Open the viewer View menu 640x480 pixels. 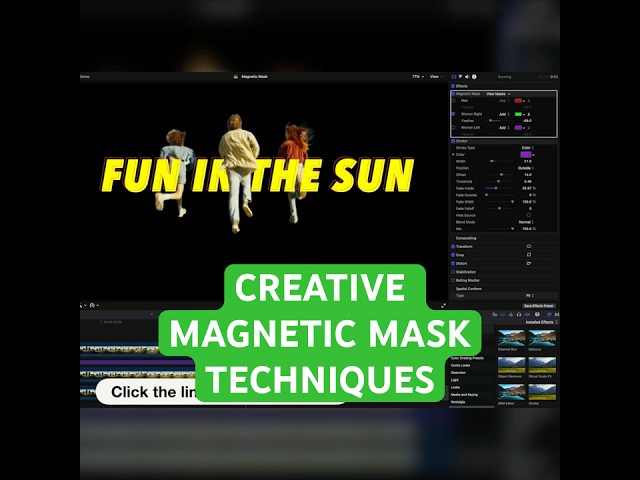[x=436, y=77]
